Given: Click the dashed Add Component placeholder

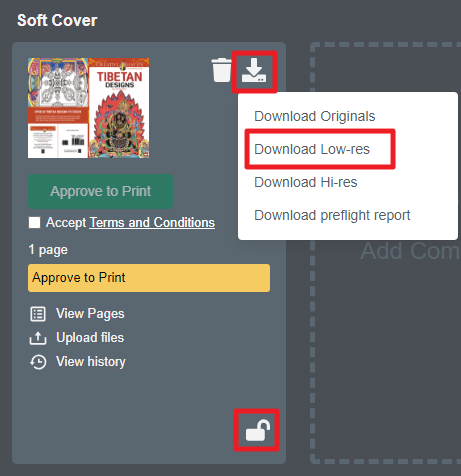Looking at the screenshot, I should point(386,253).
